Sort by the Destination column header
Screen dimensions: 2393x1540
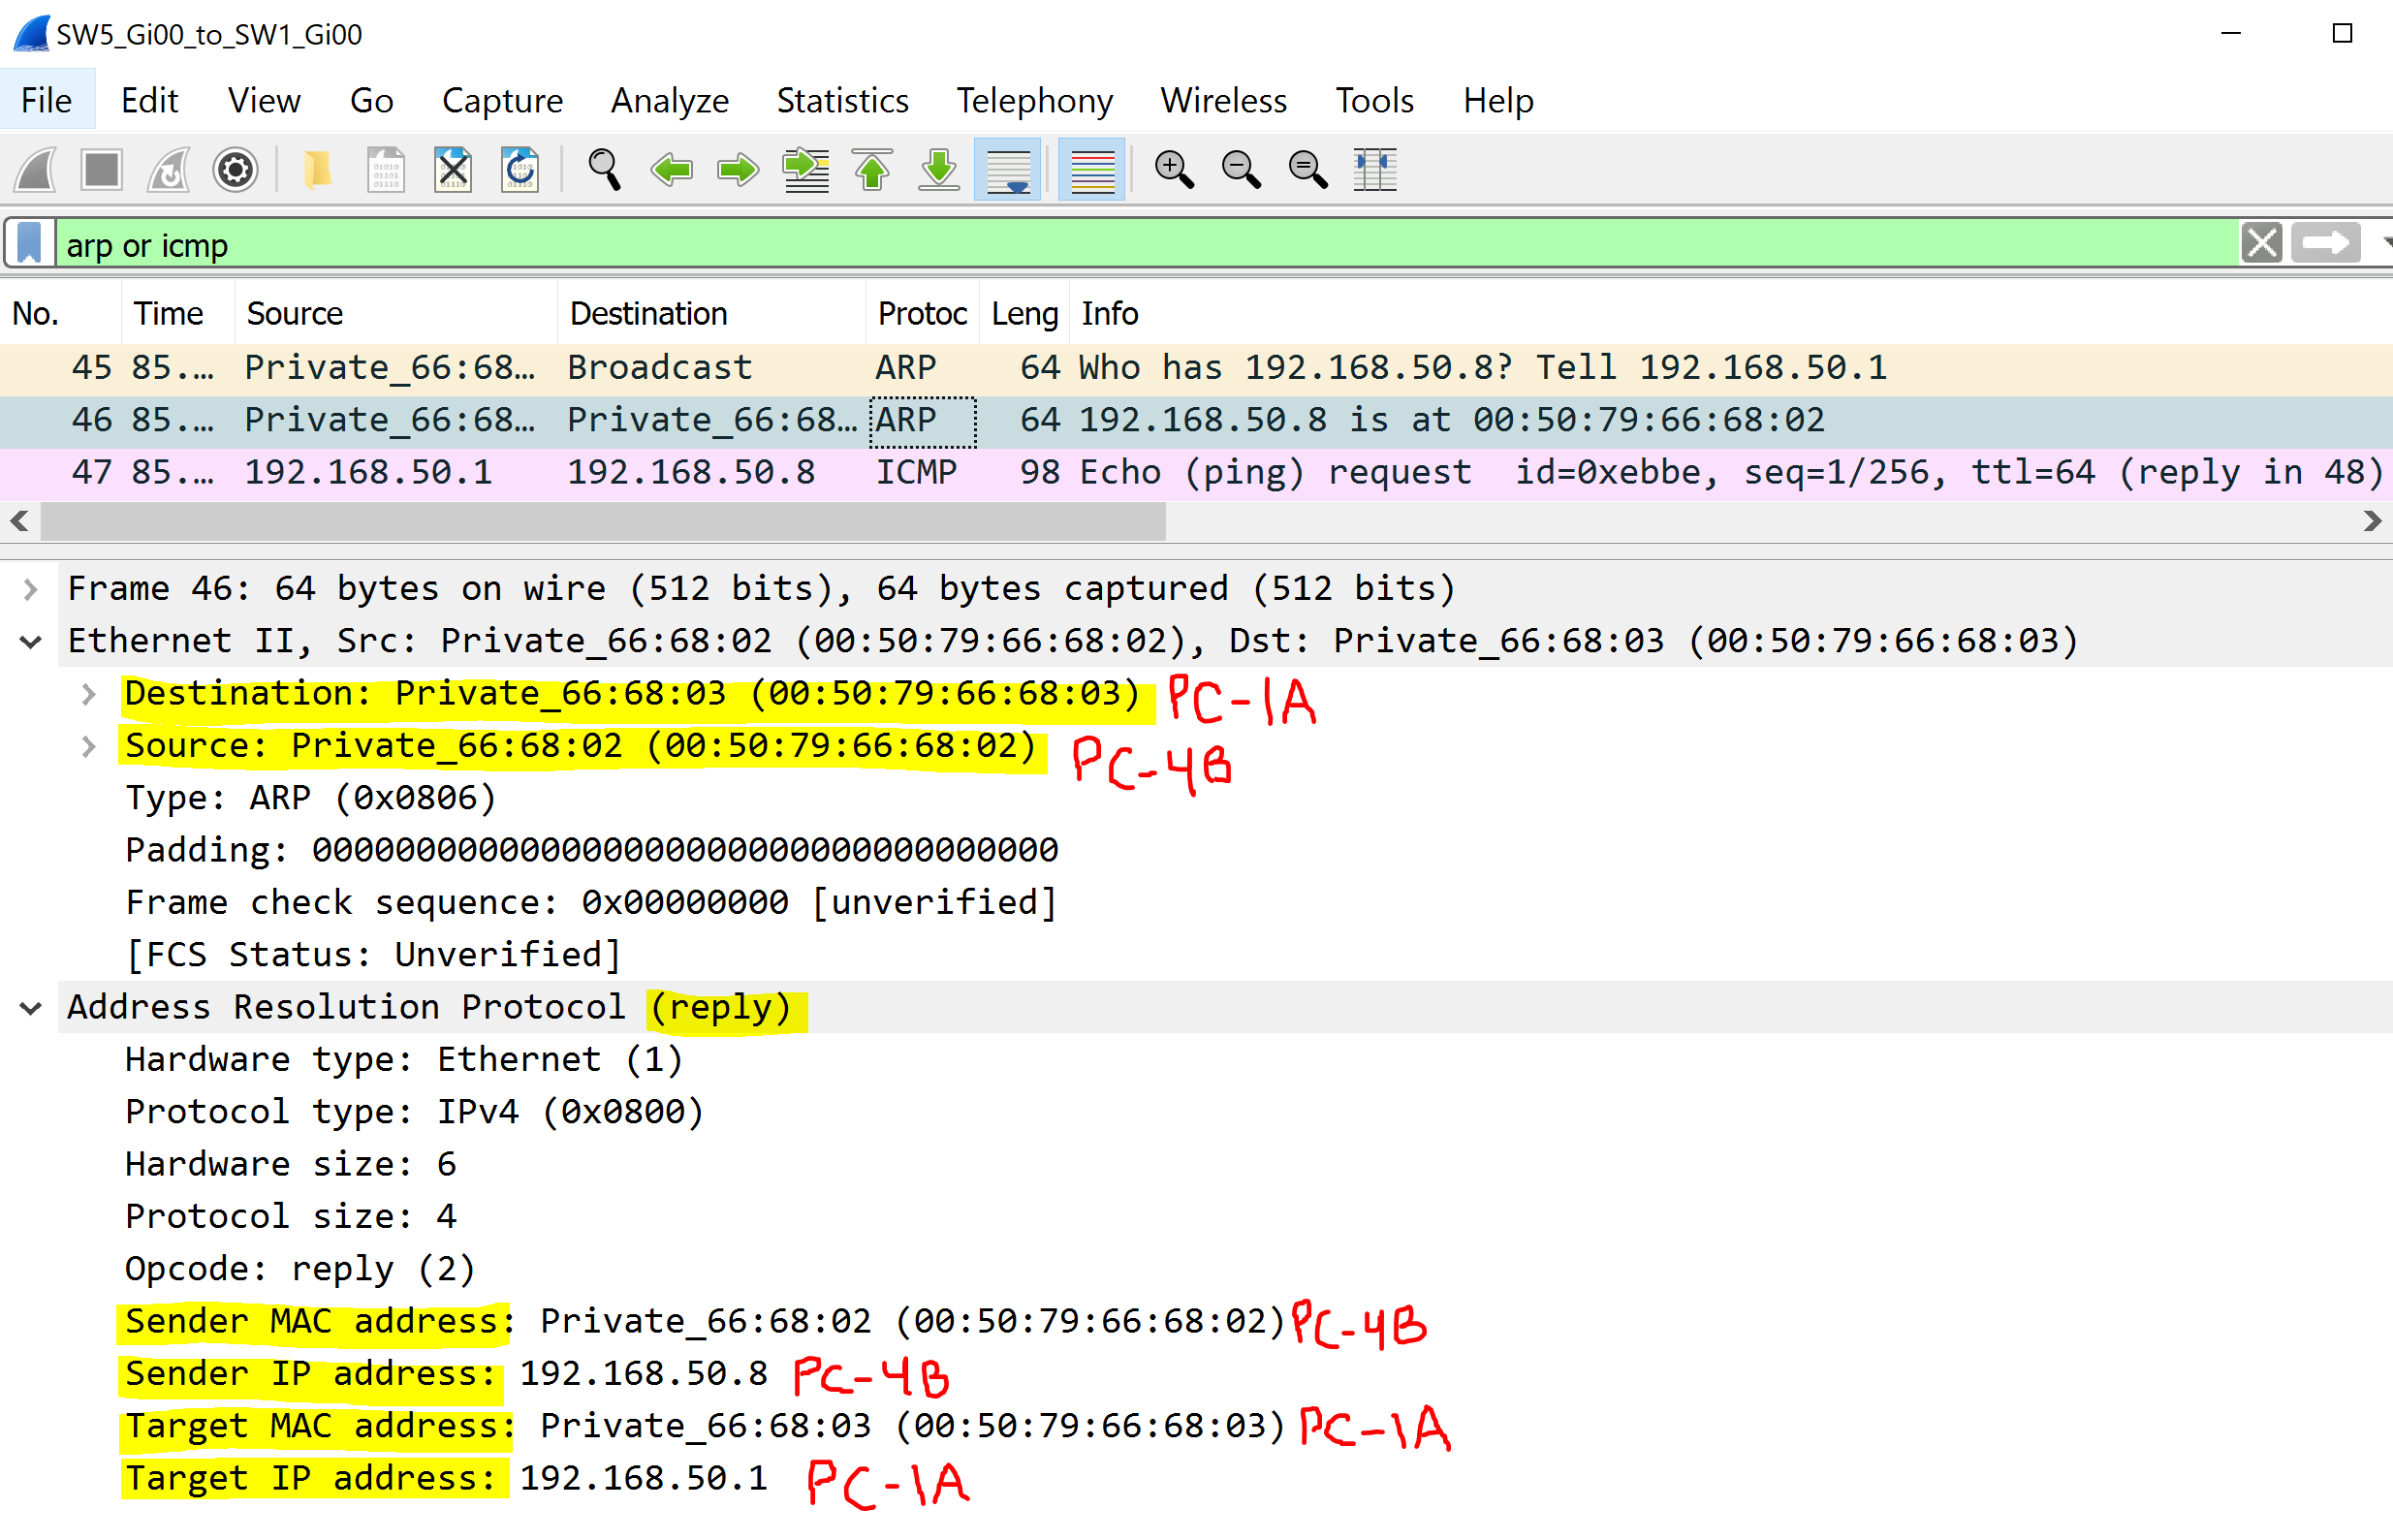coord(712,314)
